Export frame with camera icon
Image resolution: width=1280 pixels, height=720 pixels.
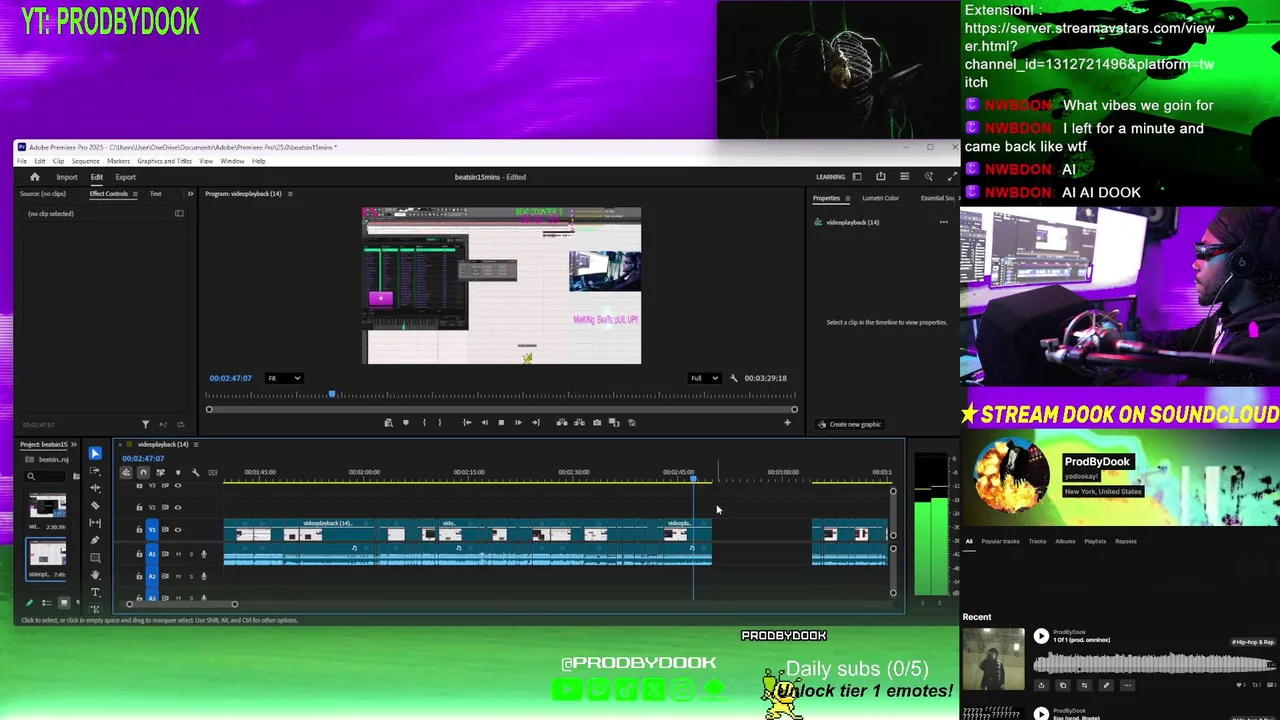coord(597,423)
